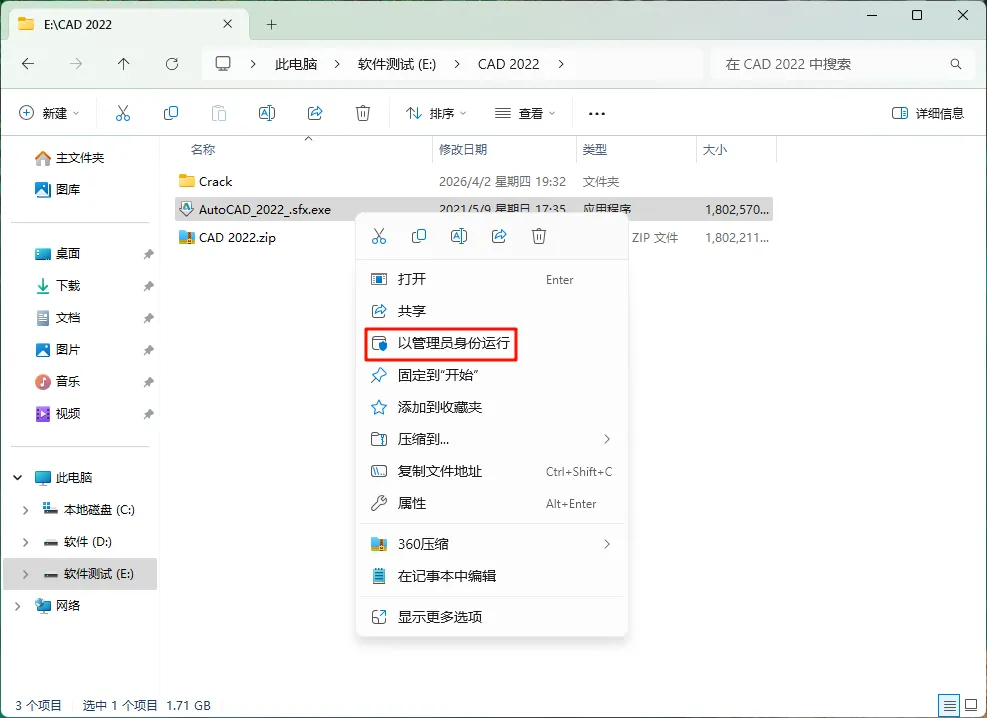Choose 复制文件地址 in the context menu
The image size is (987, 718).
point(492,471)
